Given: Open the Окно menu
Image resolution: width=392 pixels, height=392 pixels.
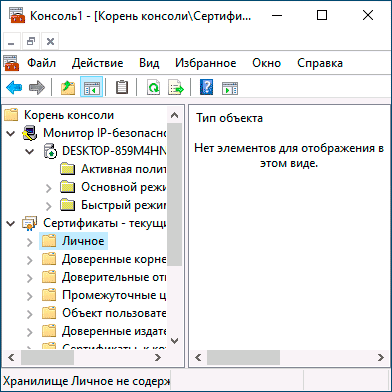Looking at the screenshot, I should pos(266,63).
